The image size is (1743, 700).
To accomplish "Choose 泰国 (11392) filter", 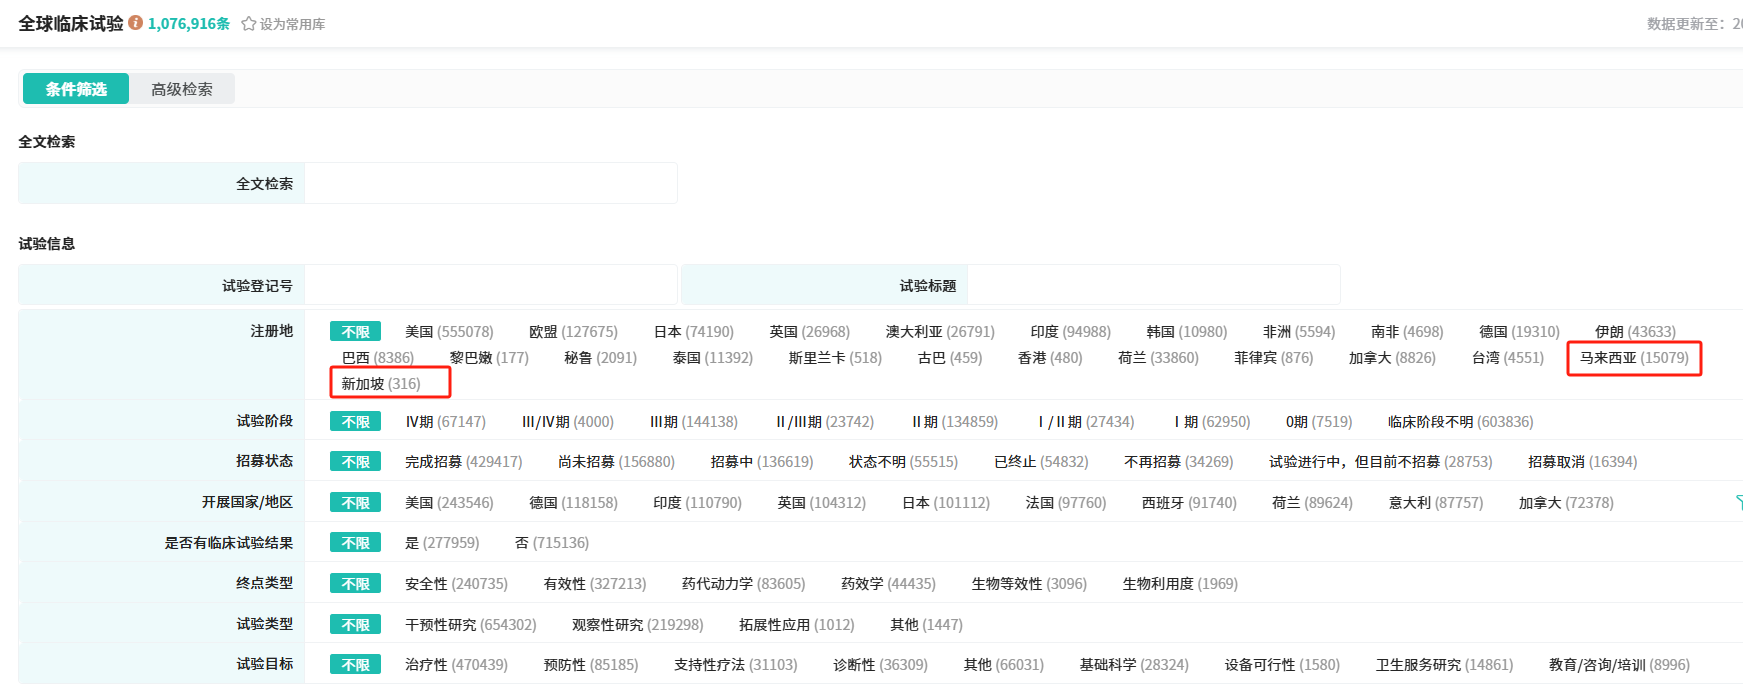I will tap(713, 358).
